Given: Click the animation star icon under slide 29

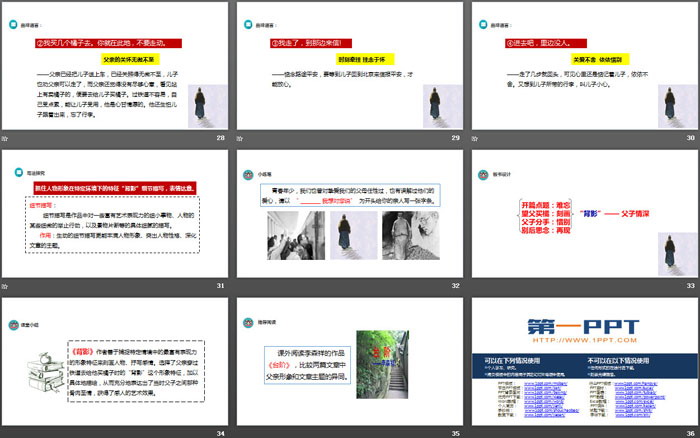Looking at the screenshot, I should pos(240,138).
